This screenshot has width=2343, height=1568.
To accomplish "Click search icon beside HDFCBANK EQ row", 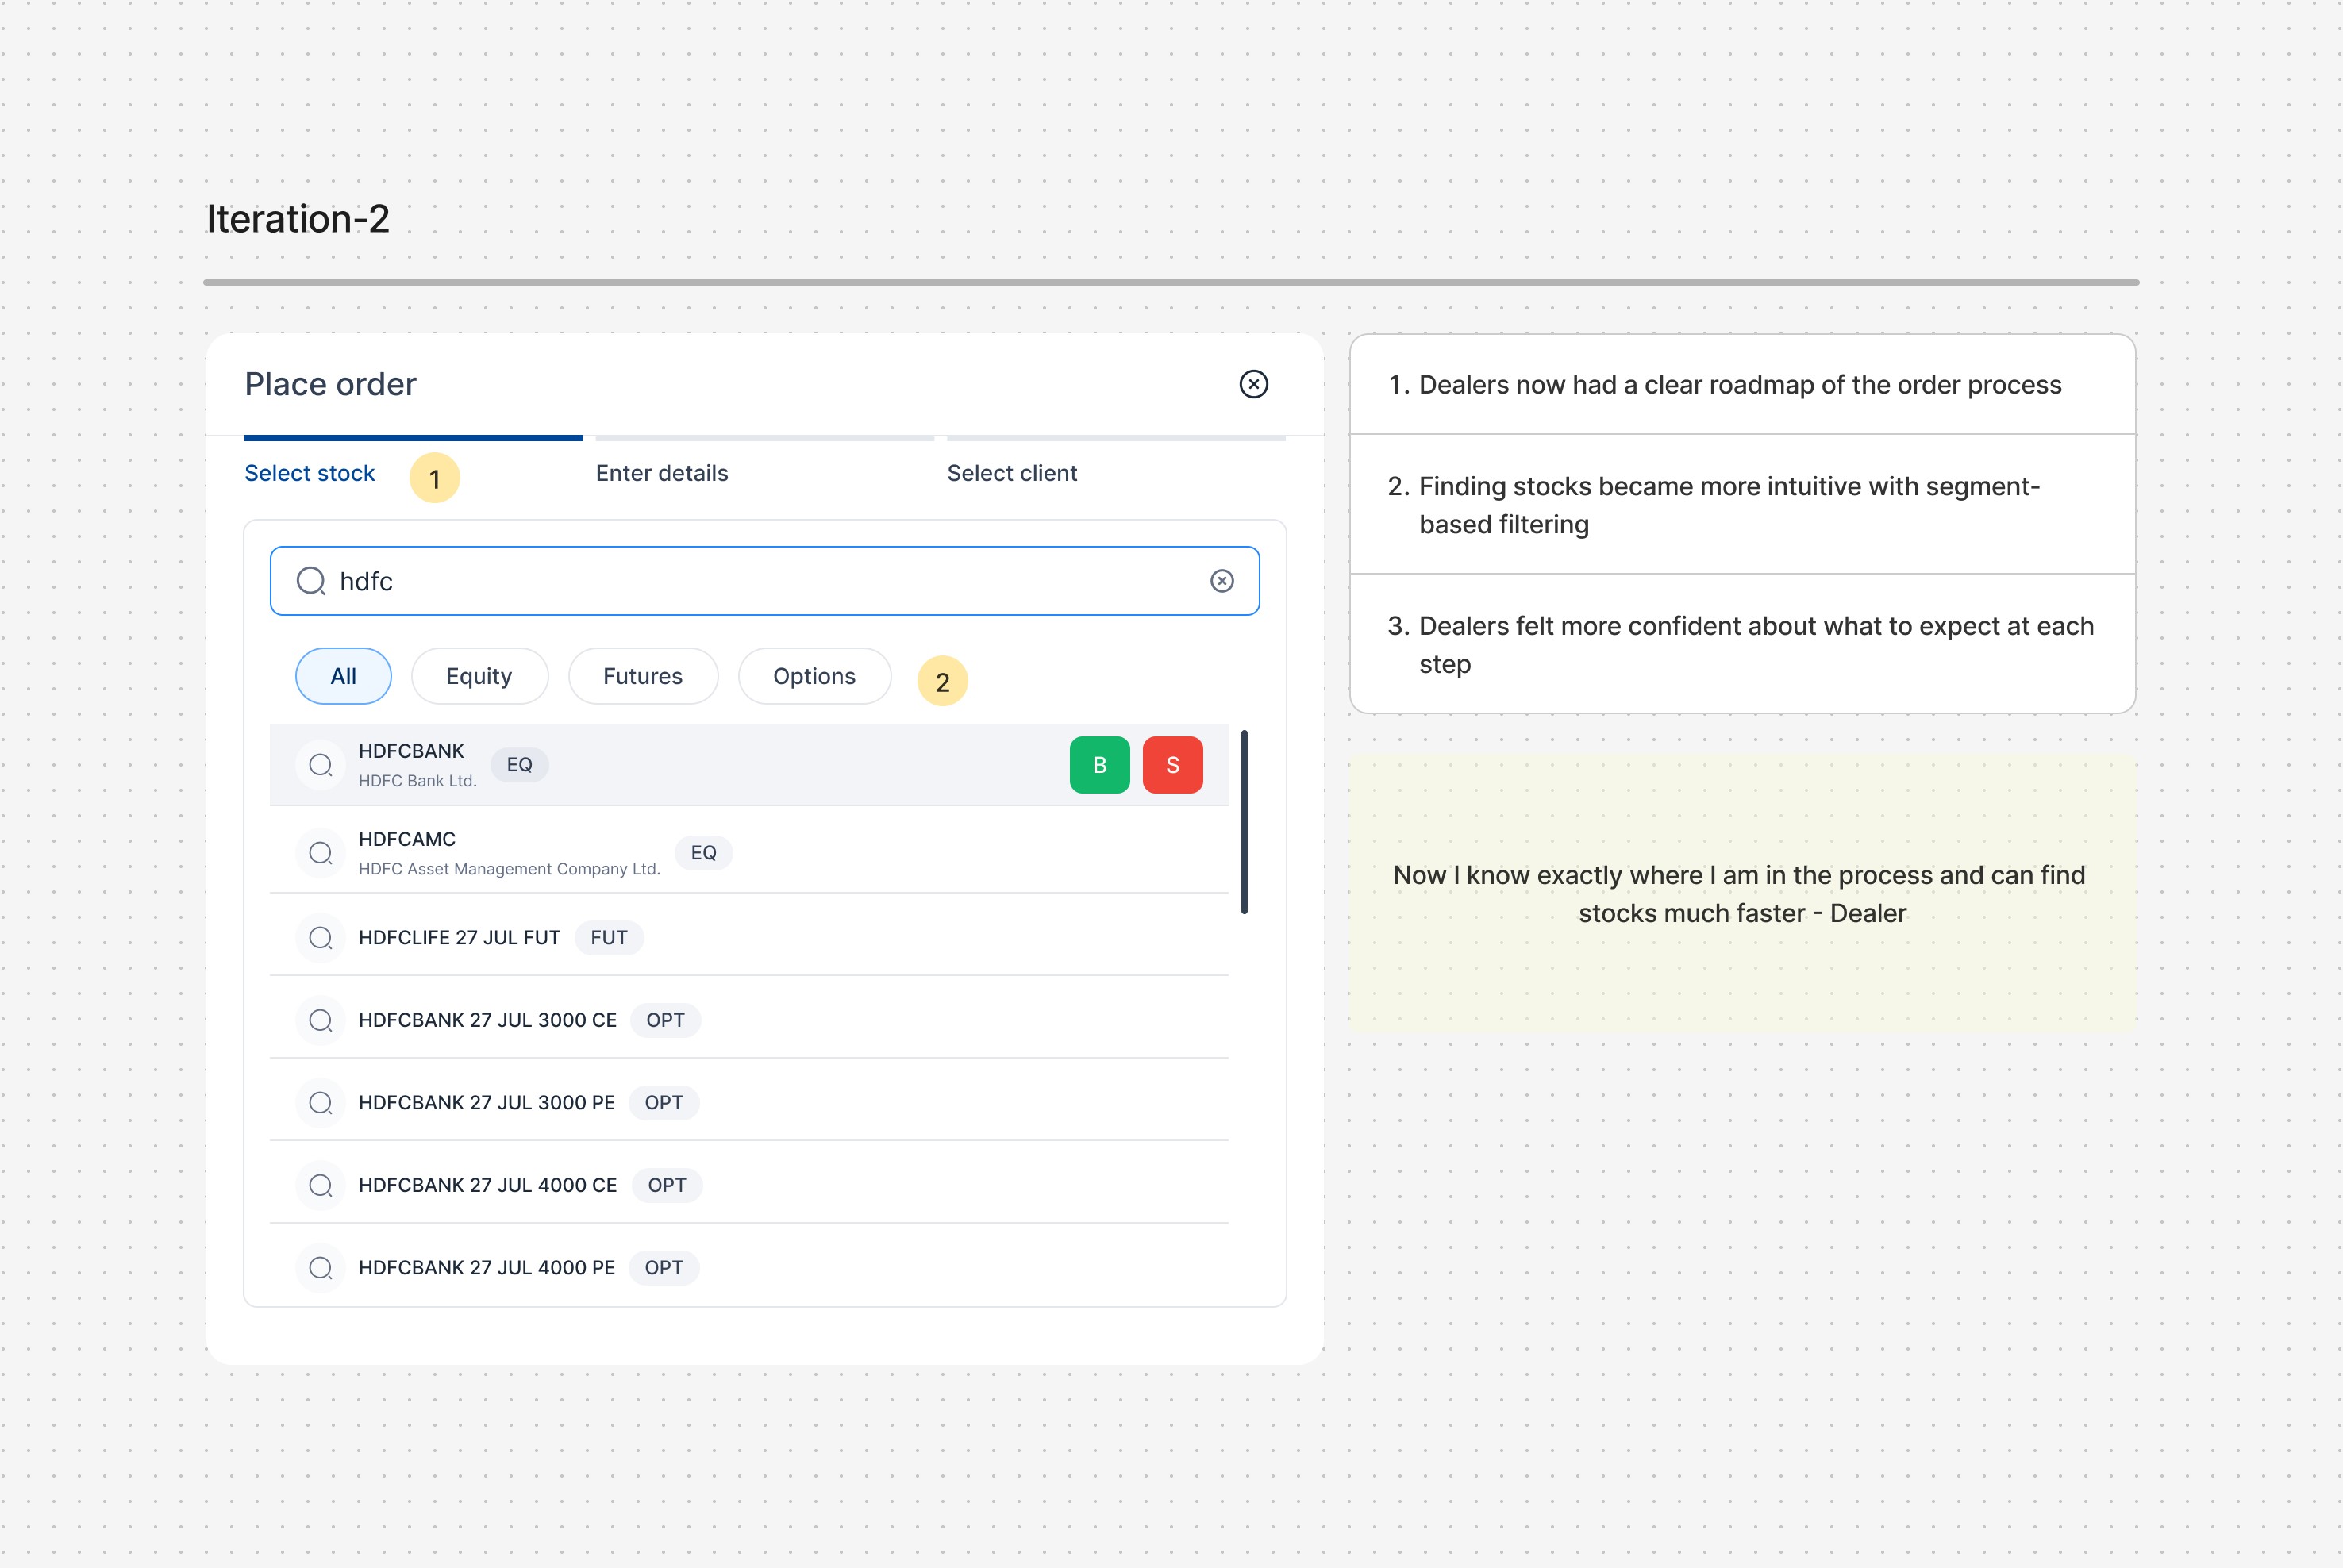I will [320, 765].
